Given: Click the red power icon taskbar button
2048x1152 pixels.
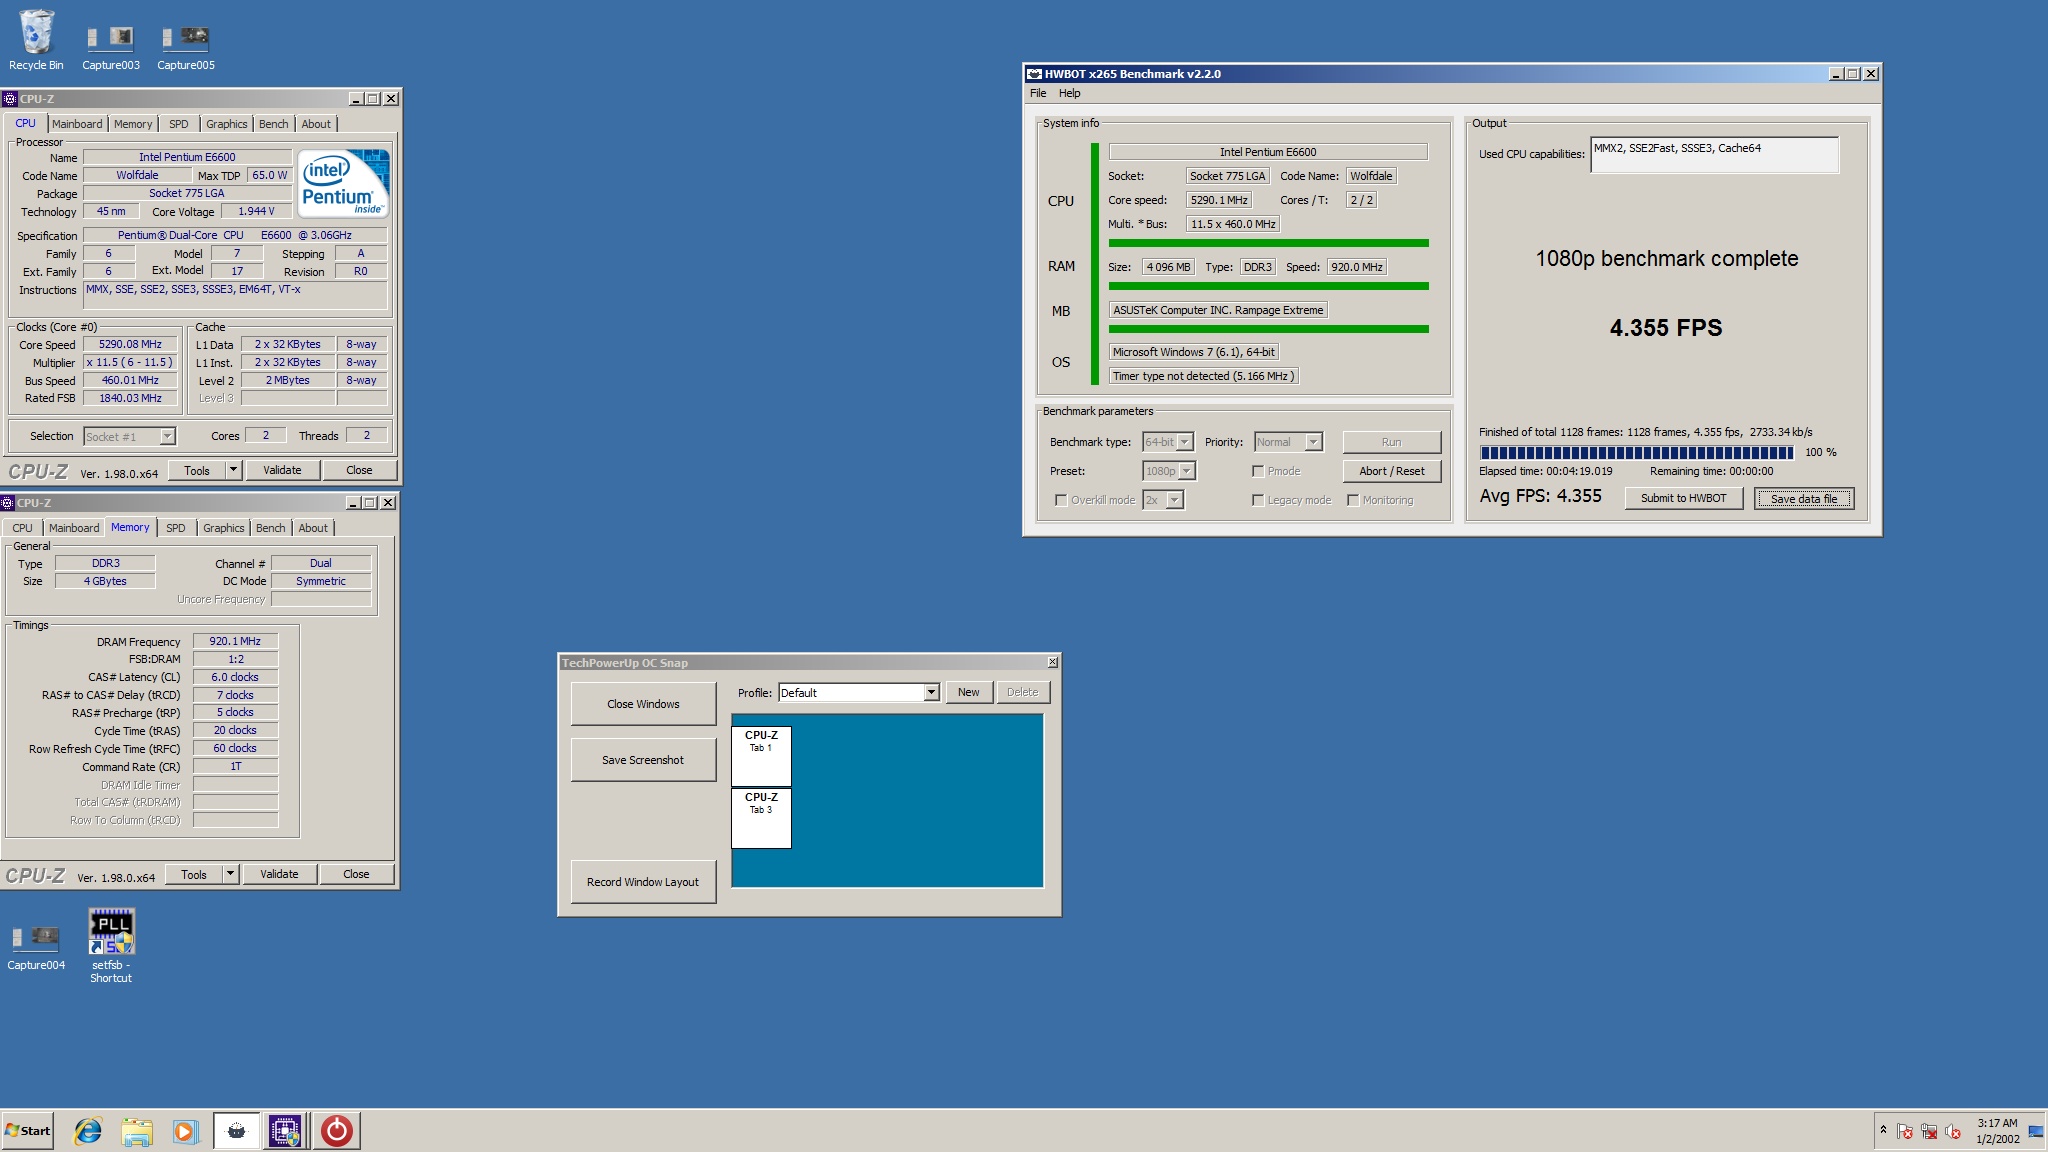Looking at the screenshot, I should [337, 1131].
